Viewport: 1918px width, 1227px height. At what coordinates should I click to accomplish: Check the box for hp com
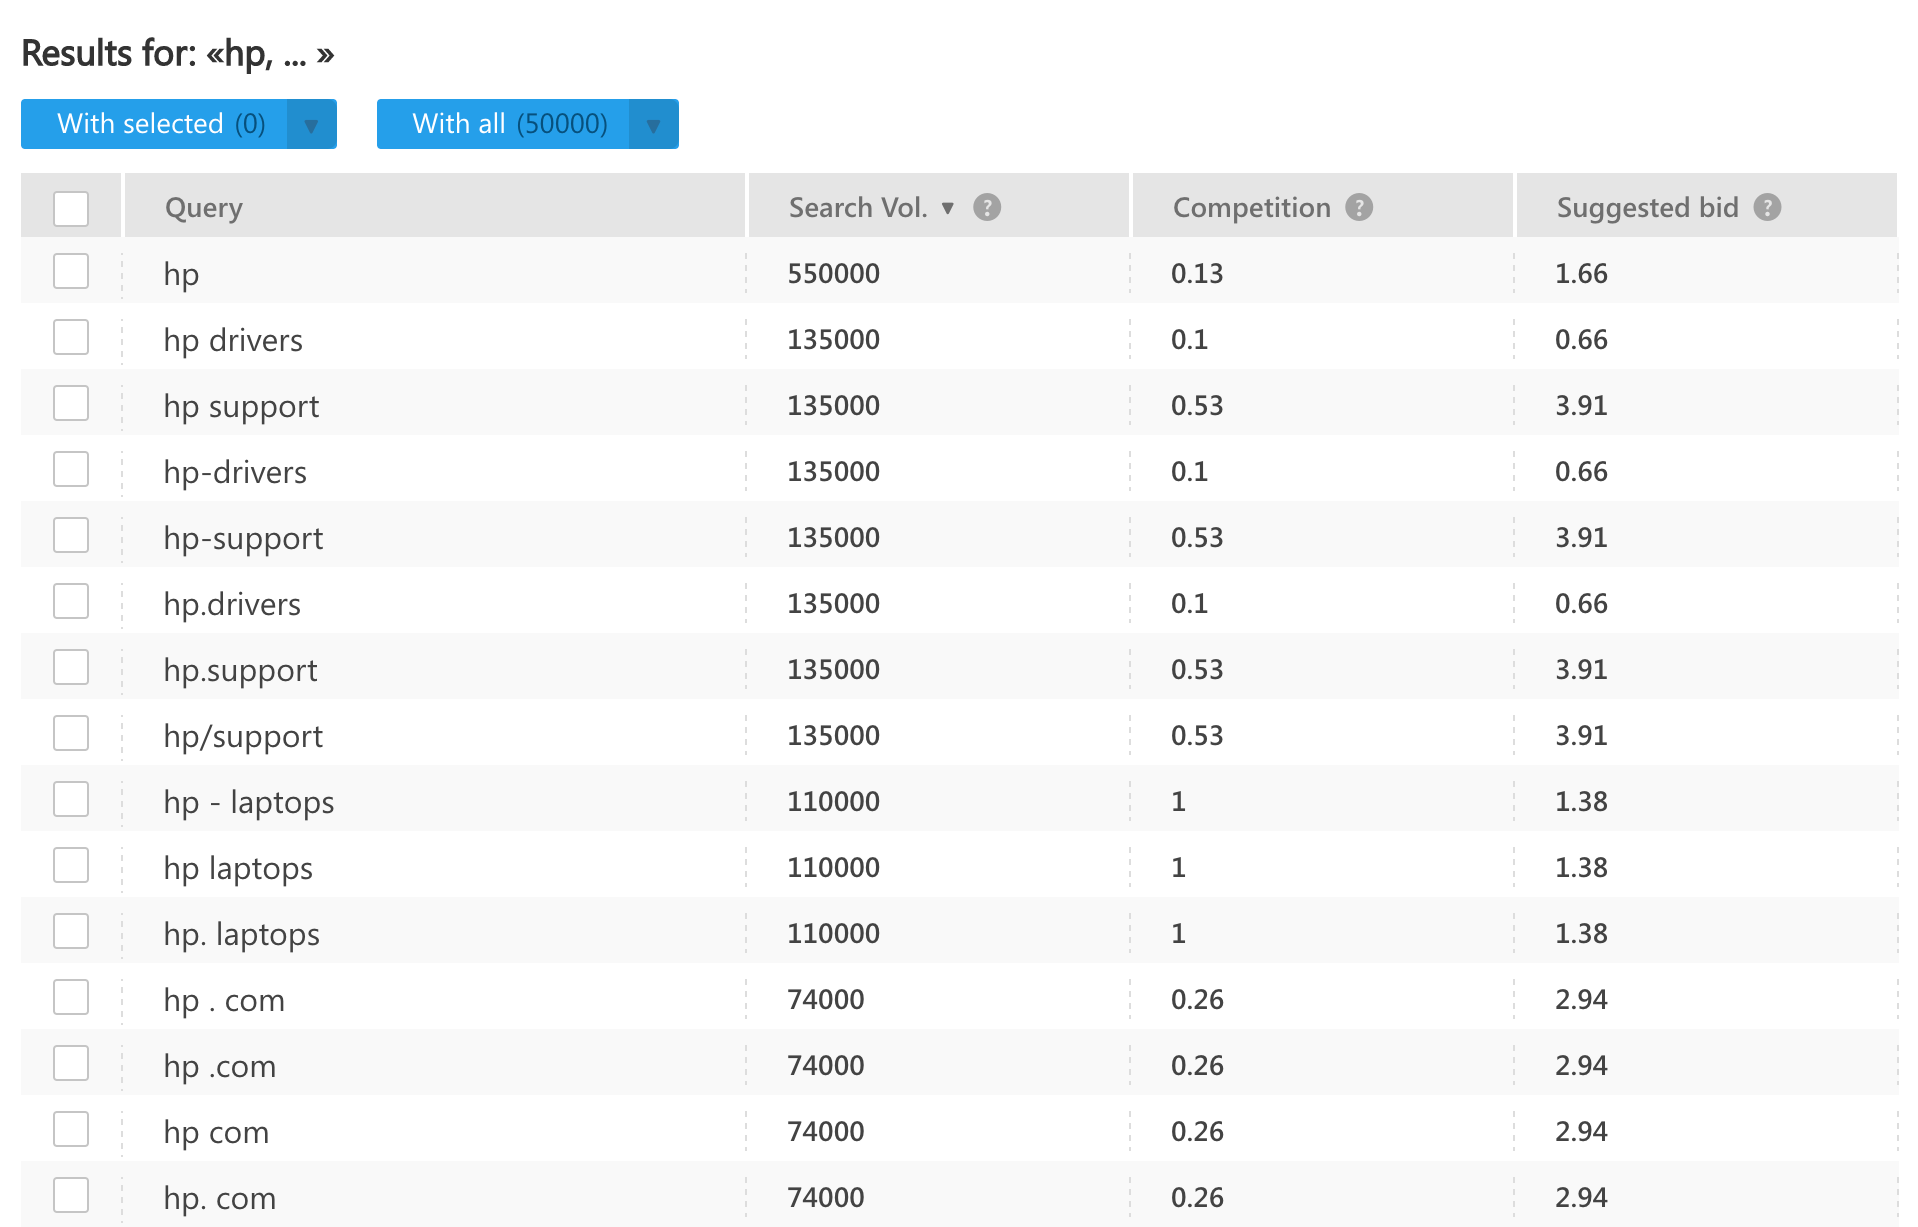(71, 1129)
